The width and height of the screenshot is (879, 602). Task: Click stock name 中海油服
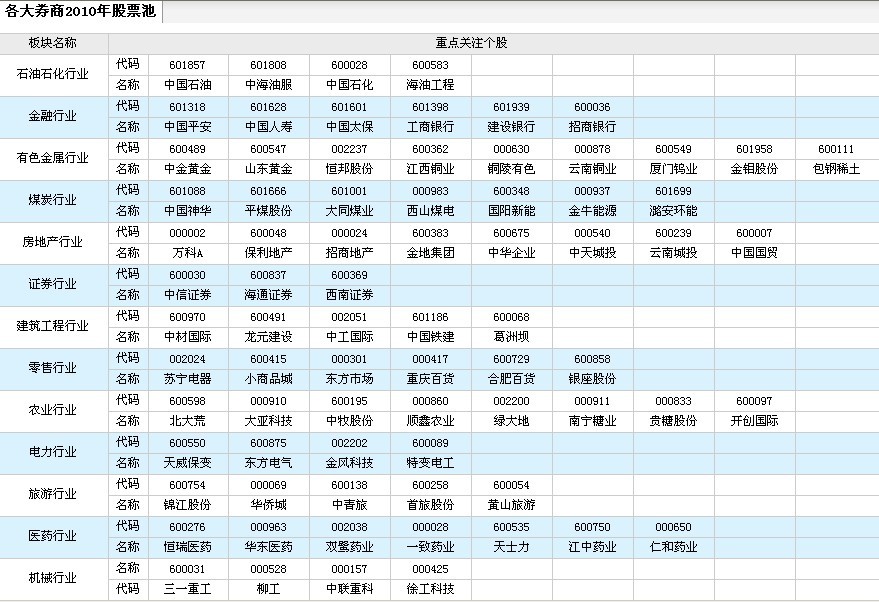[x=269, y=85]
